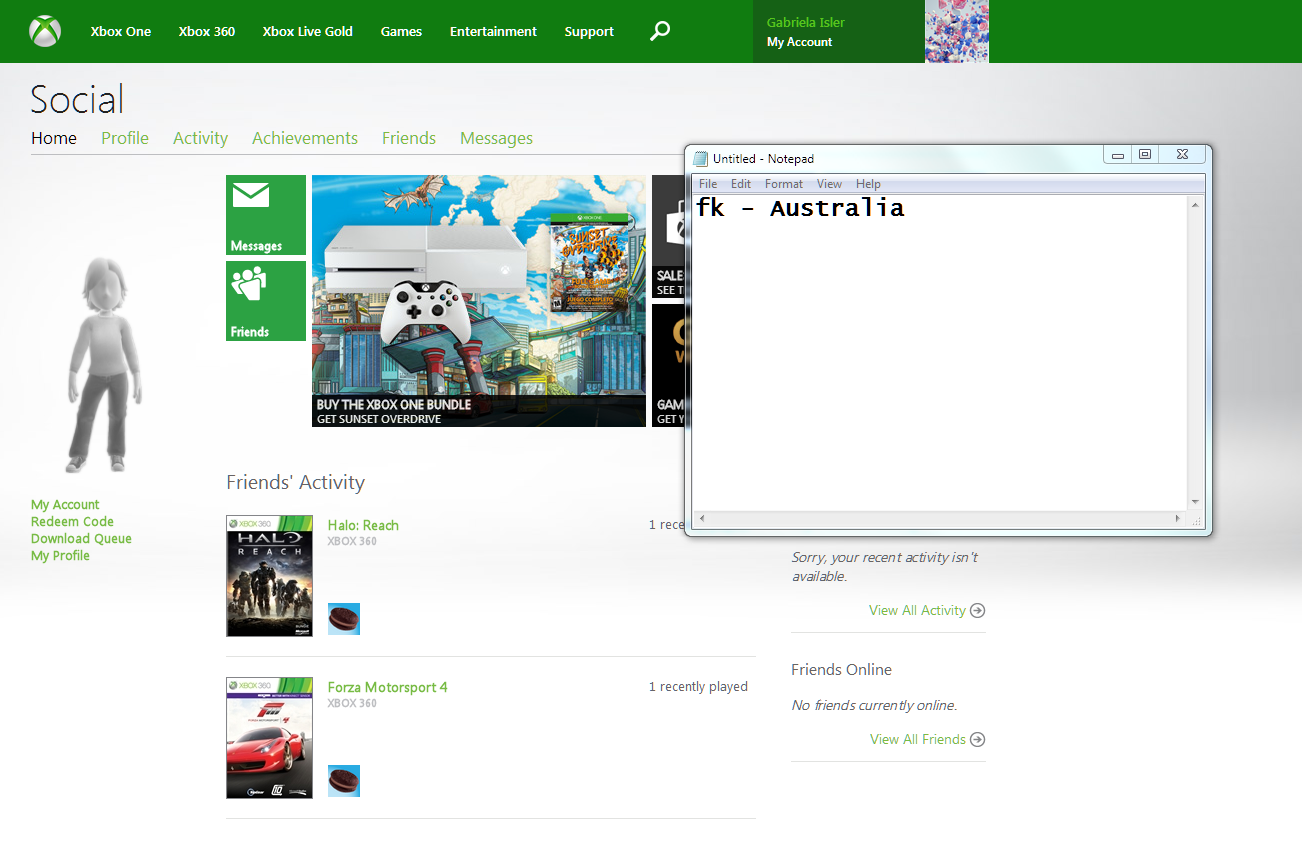Screen dimensions: 1302x854
Task: Open the Xbox 360 nav menu
Action: tap(207, 31)
